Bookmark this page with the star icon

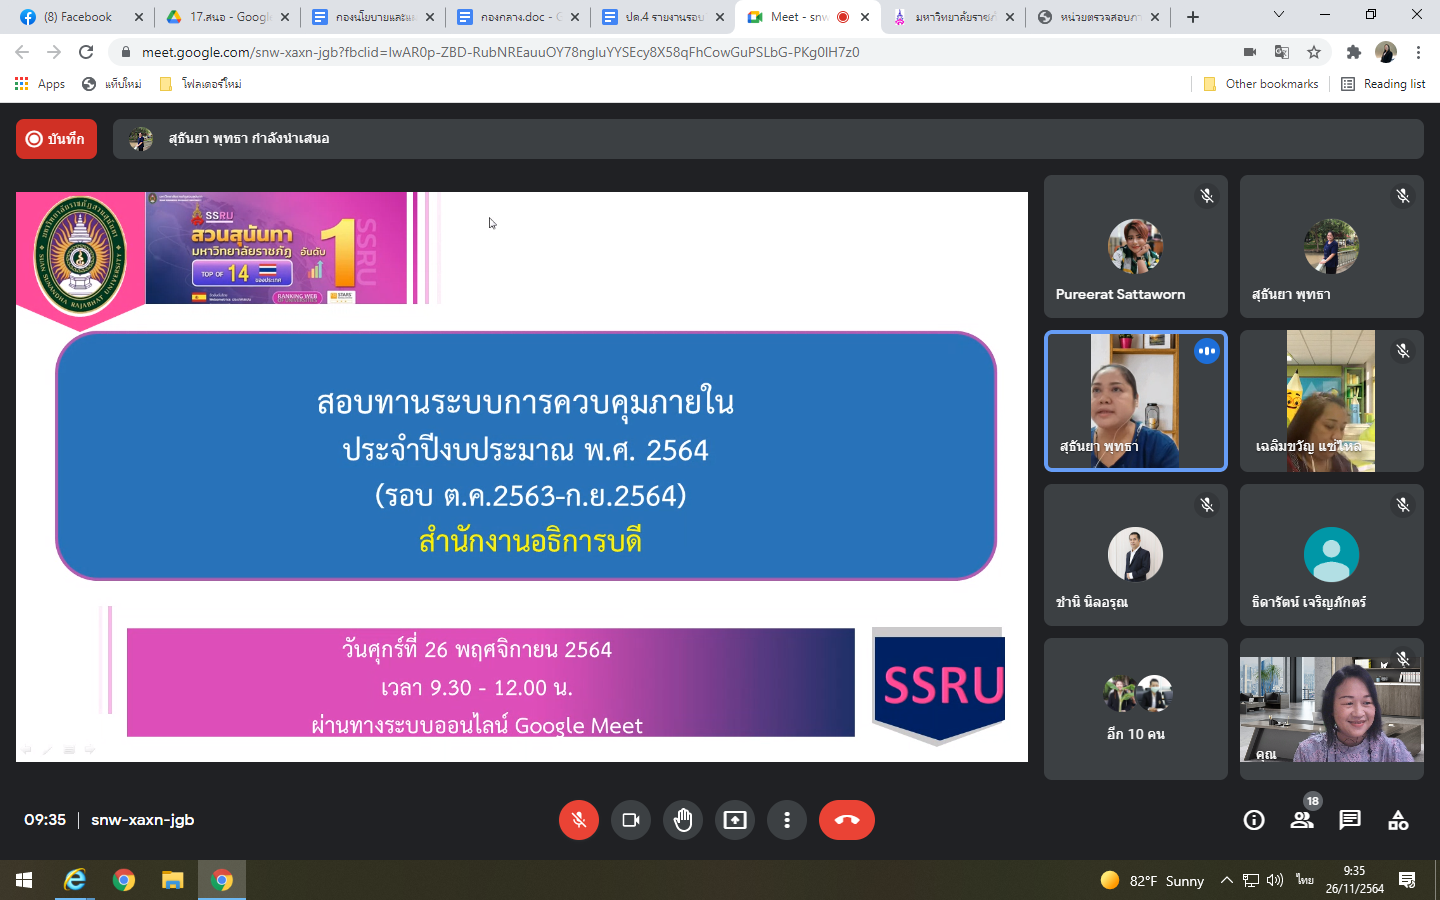[x=1314, y=52]
